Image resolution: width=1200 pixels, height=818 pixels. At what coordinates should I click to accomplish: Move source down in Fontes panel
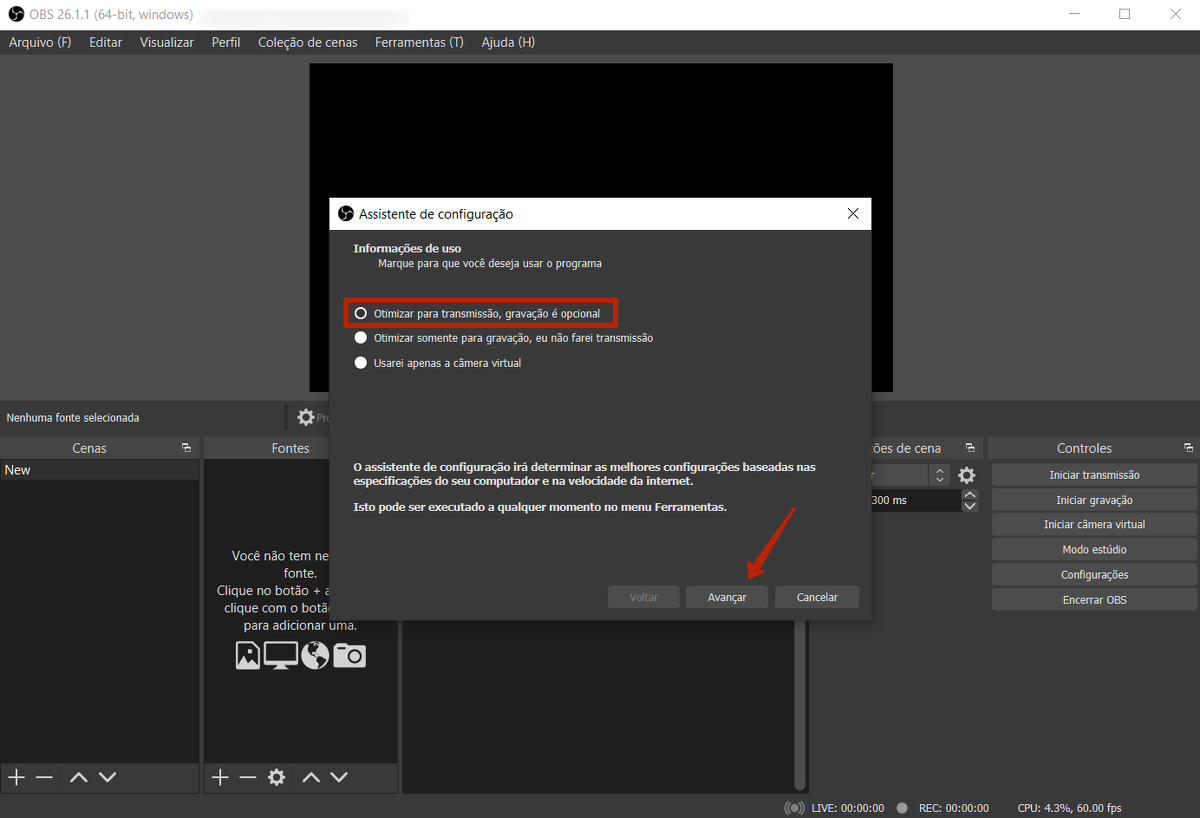tap(339, 777)
